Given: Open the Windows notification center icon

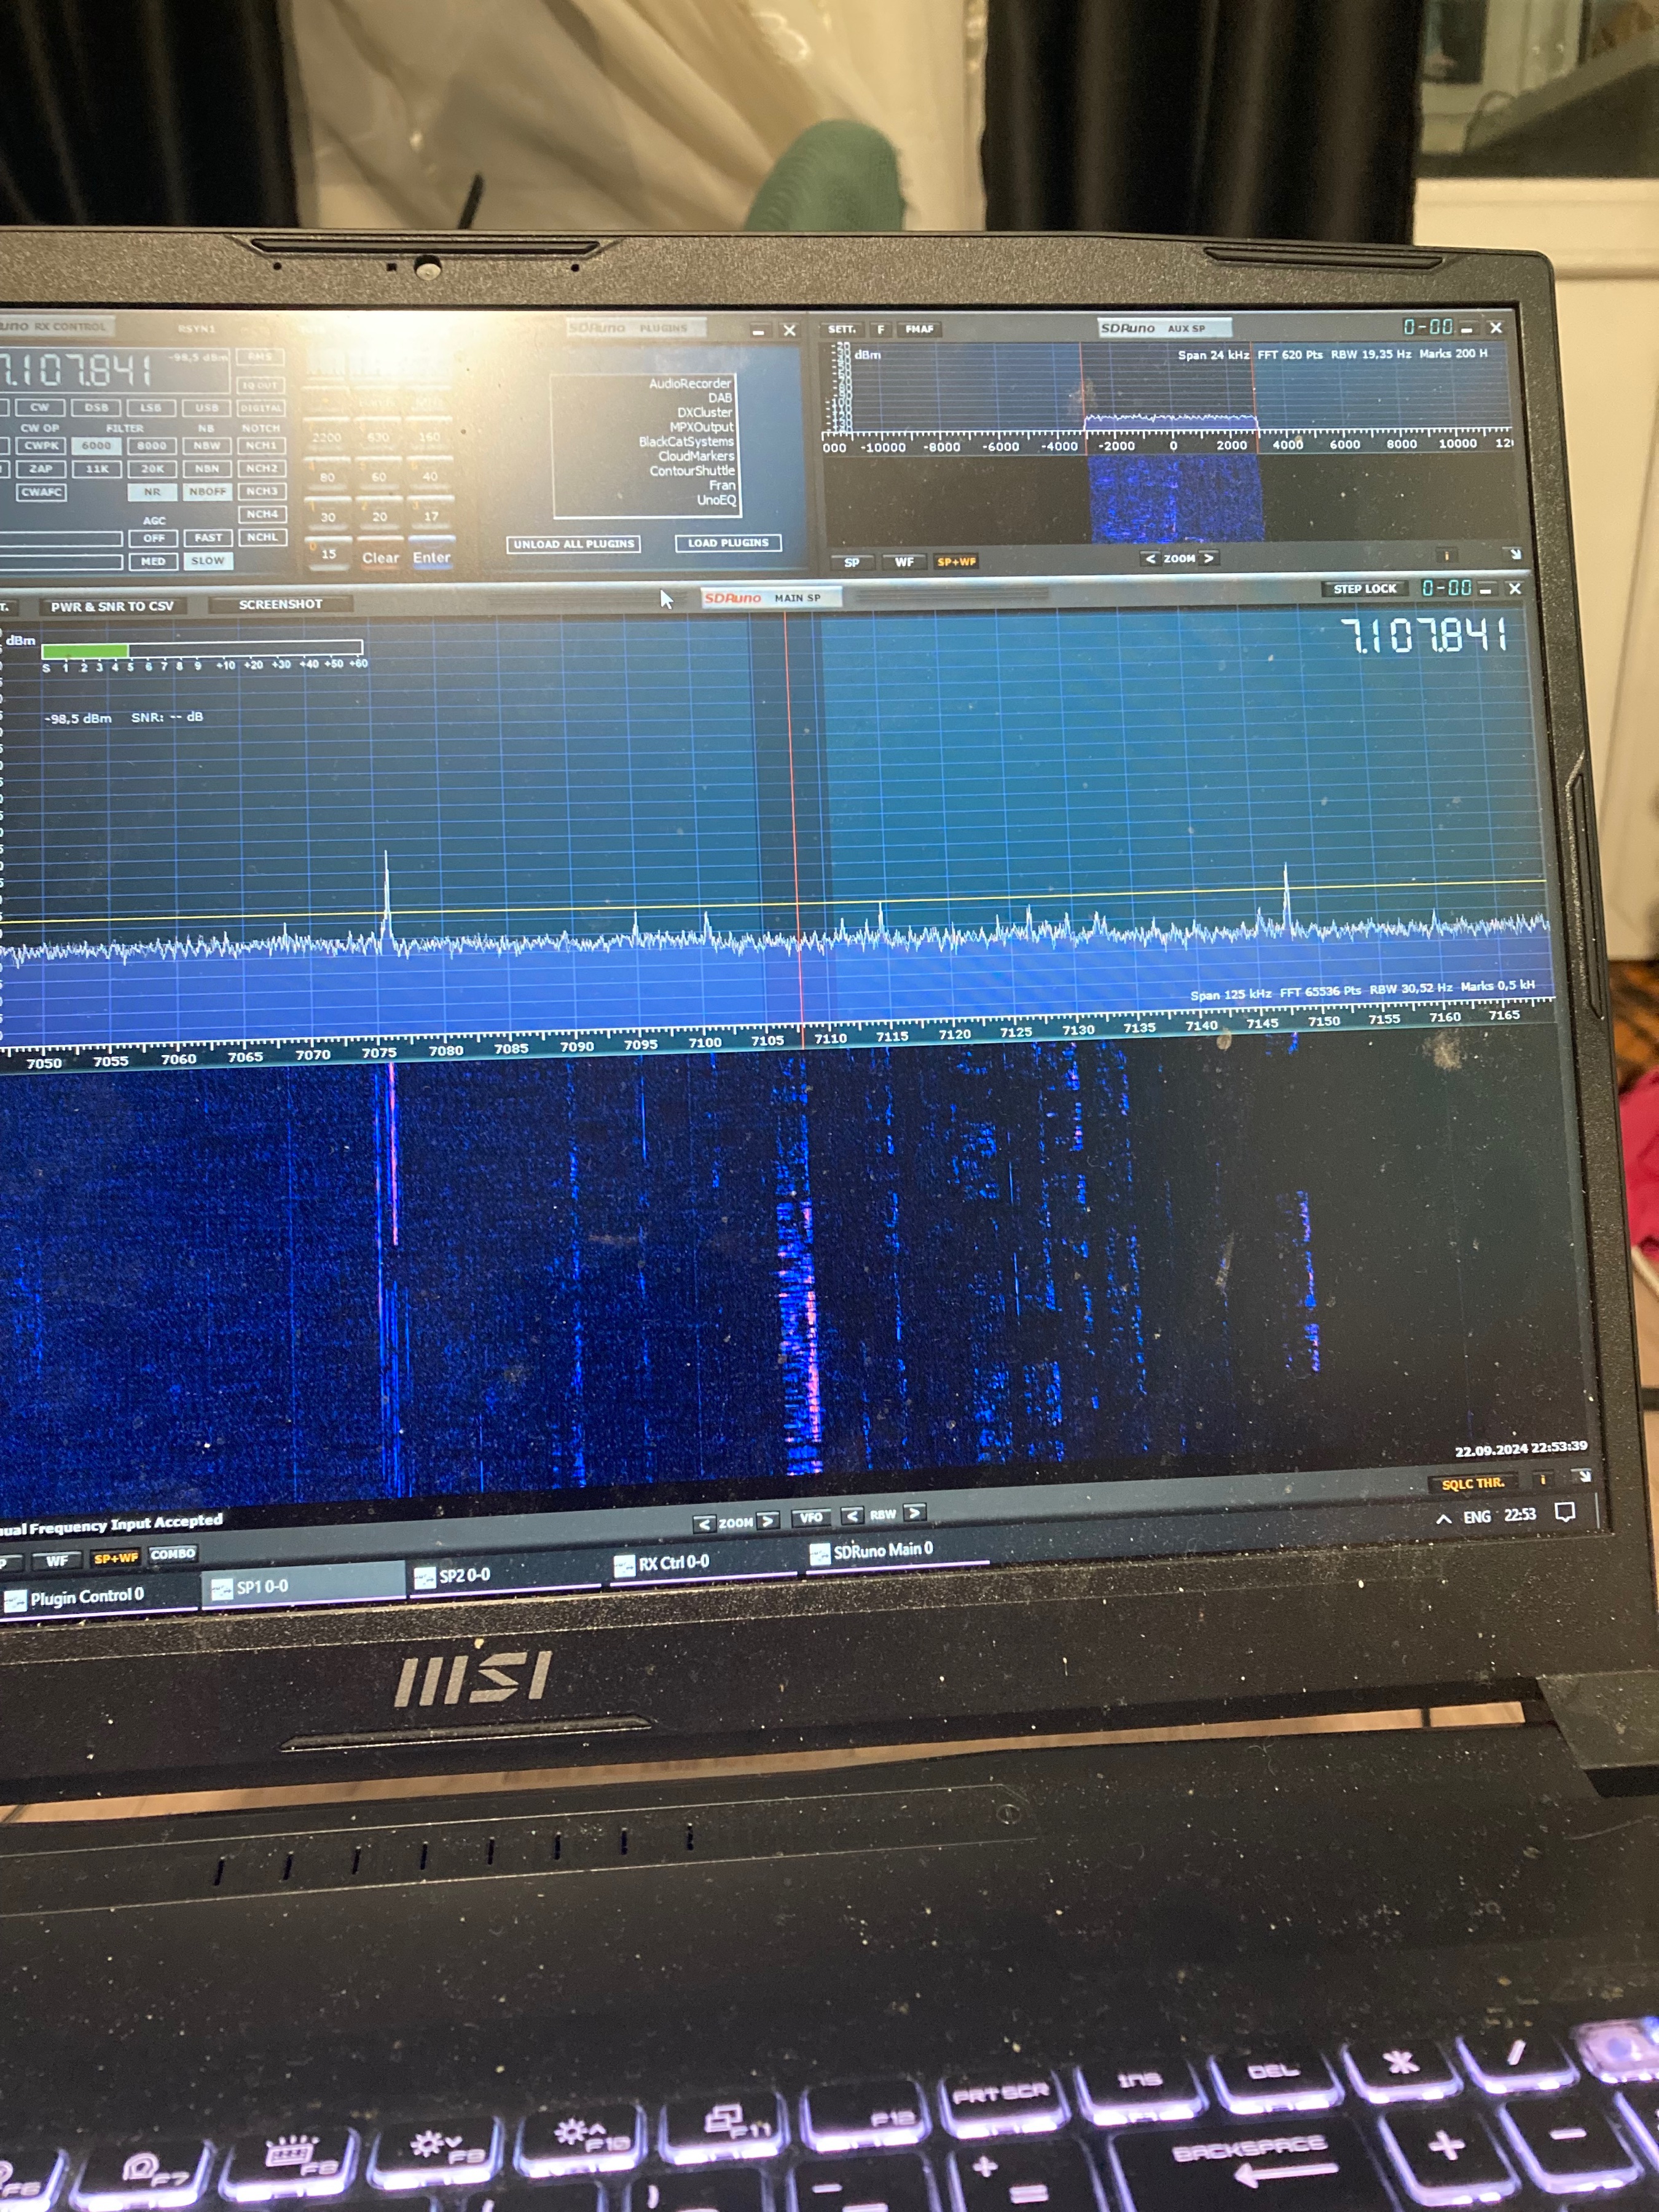Looking at the screenshot, I should (x=1565, y=1512).
